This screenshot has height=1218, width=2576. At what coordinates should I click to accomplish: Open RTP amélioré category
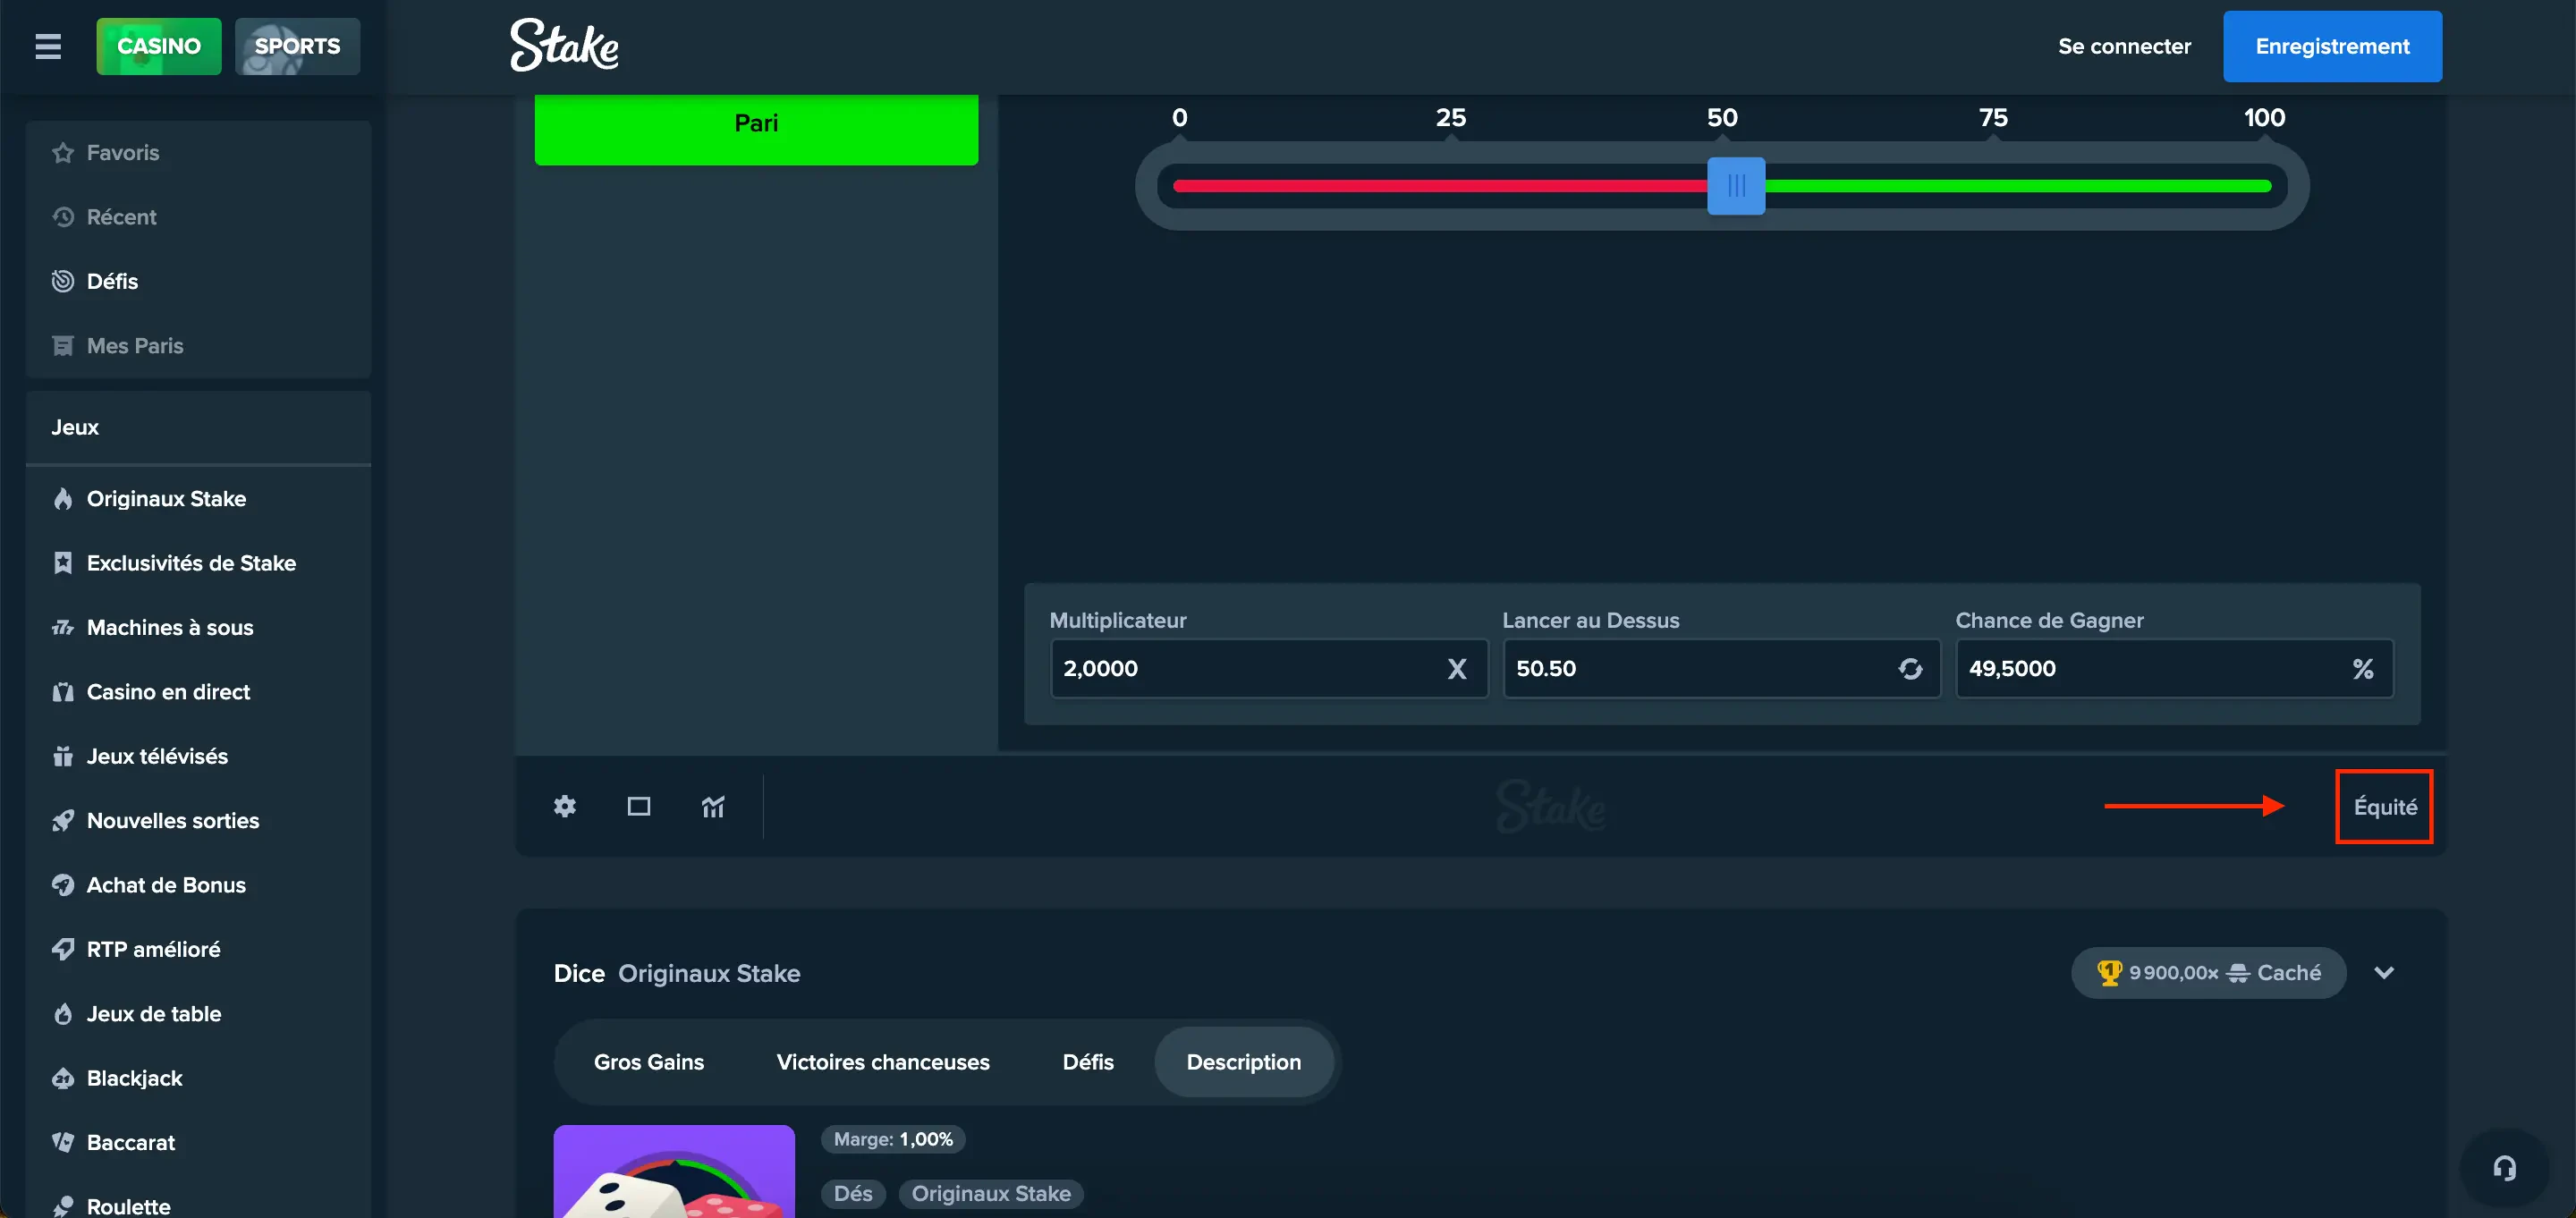pyautogui.click(x=198, y=949)
